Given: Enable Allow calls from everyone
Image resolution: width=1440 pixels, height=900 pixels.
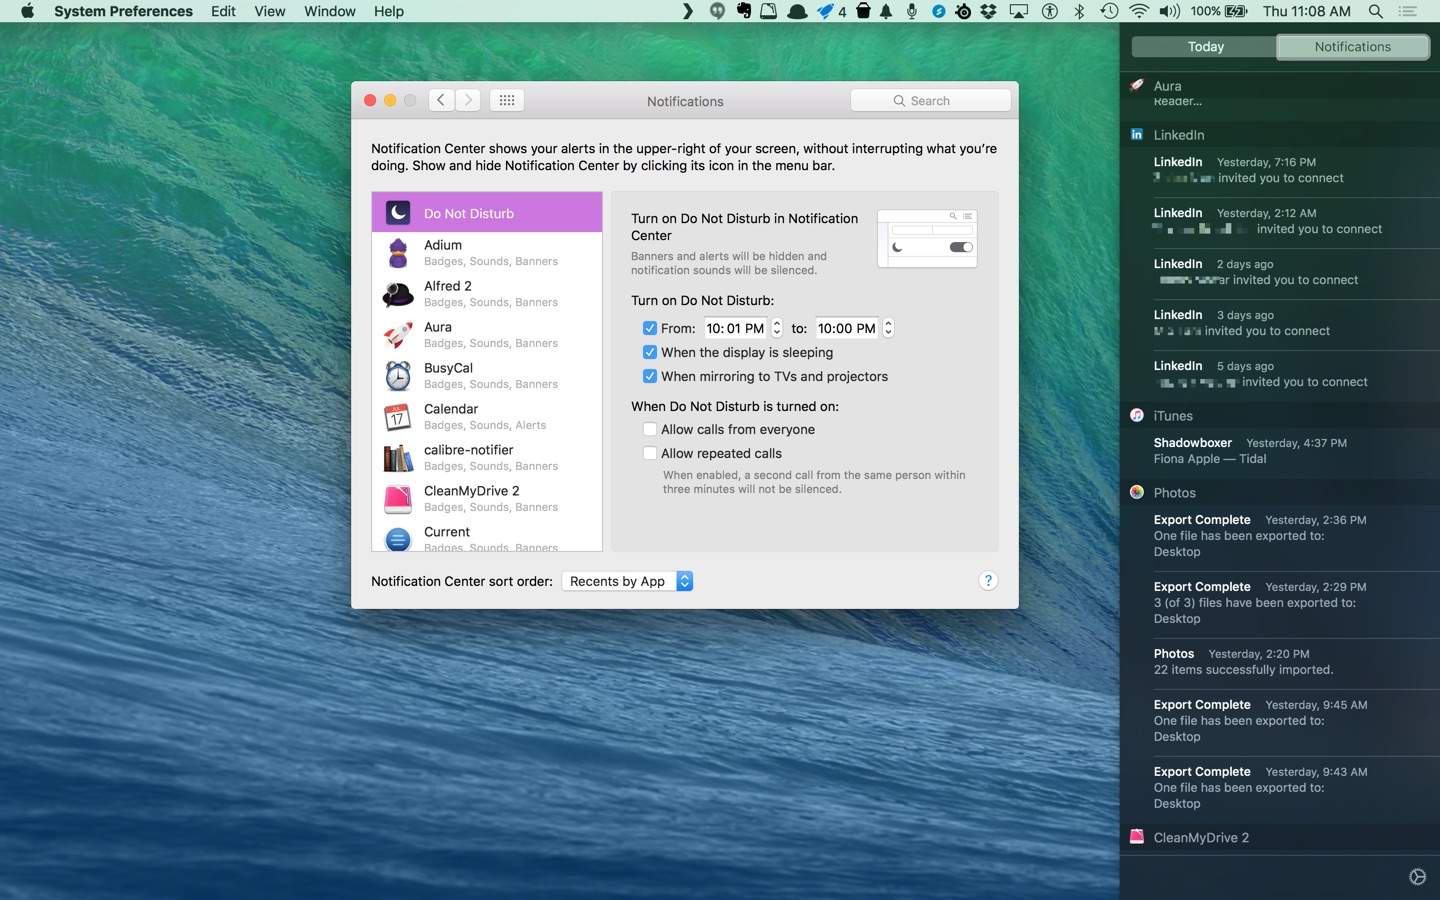Looking at the screenshot, I should [x=650, y=429].
